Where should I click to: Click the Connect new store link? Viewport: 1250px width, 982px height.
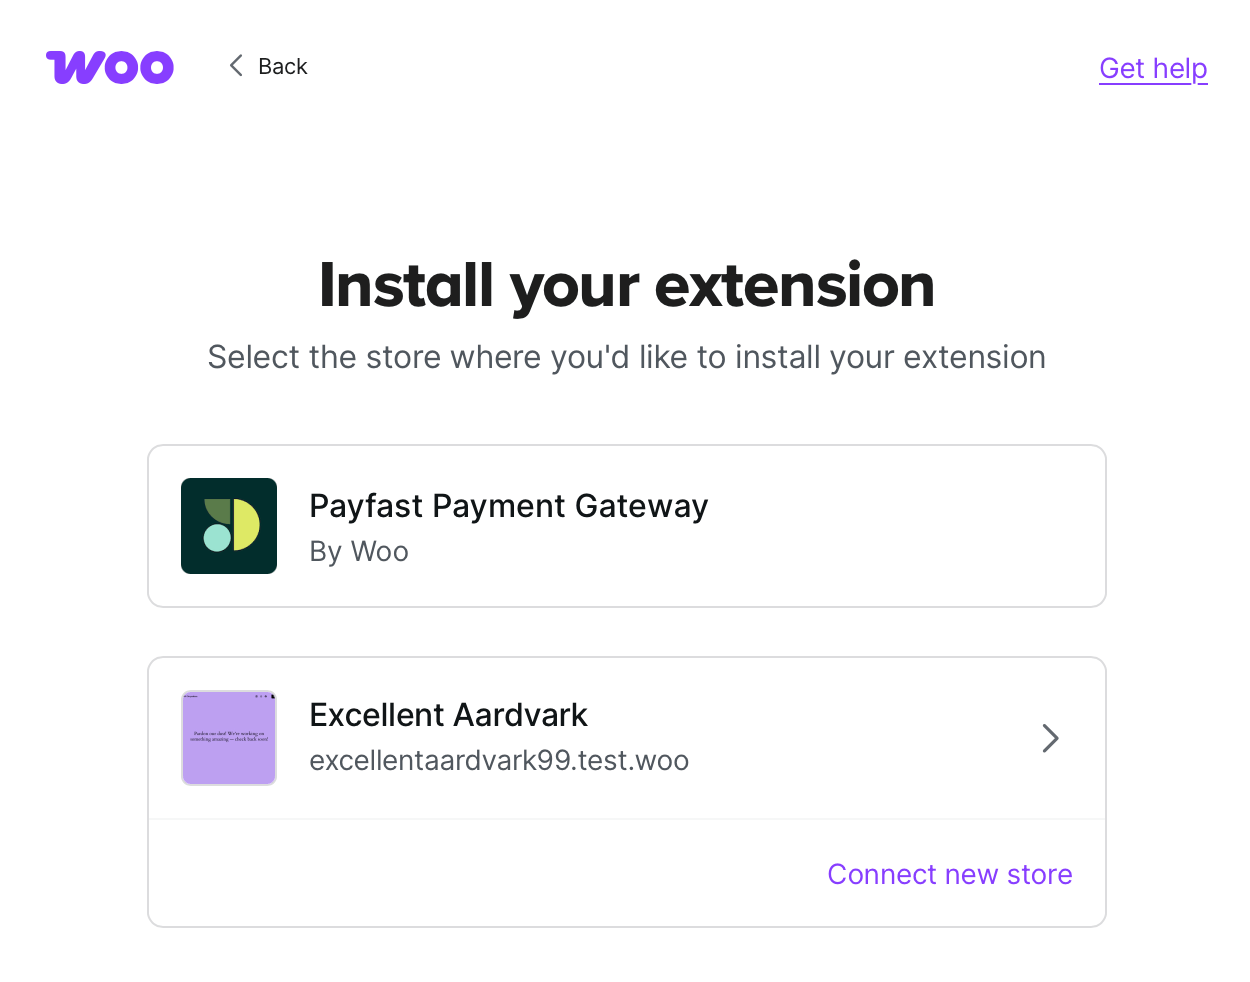coord(949,874)
